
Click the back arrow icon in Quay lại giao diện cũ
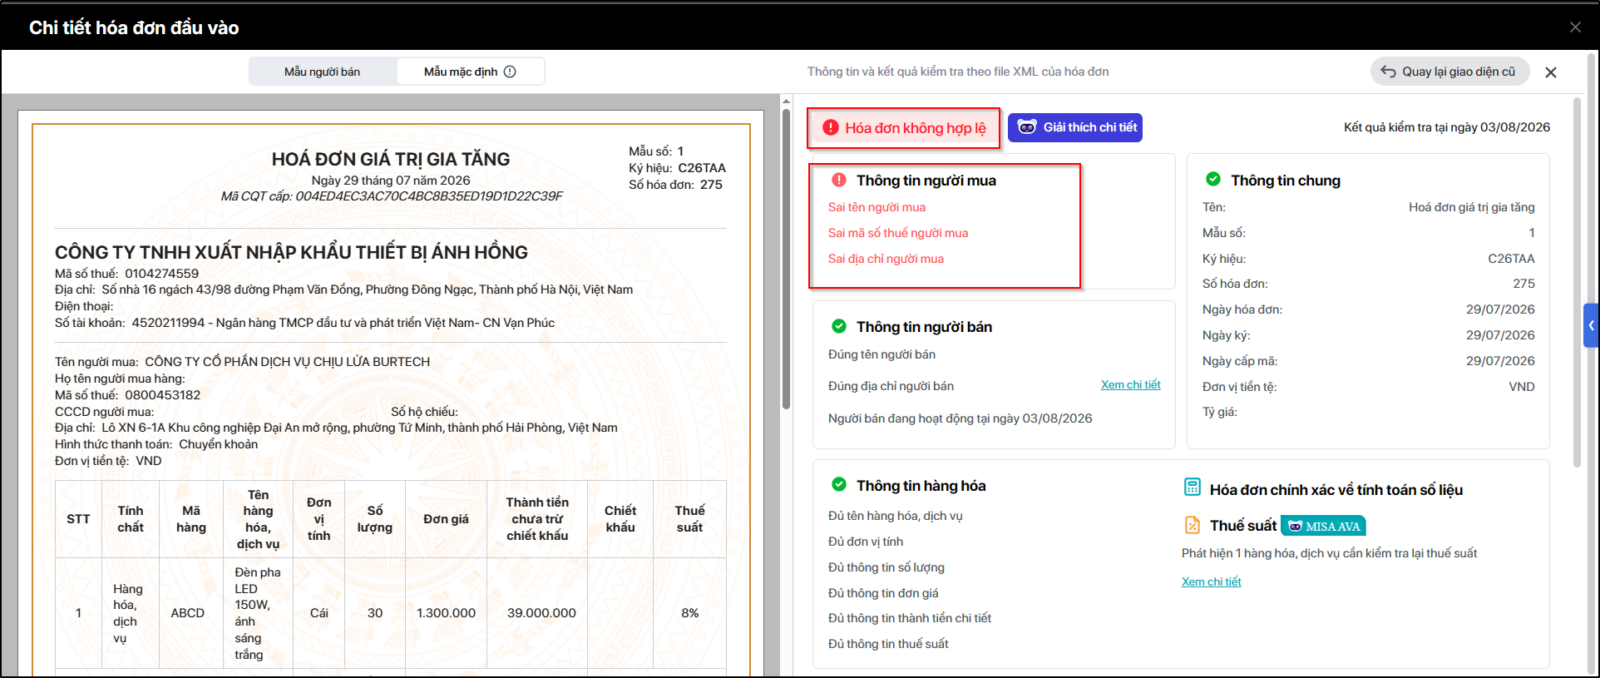1388,72
